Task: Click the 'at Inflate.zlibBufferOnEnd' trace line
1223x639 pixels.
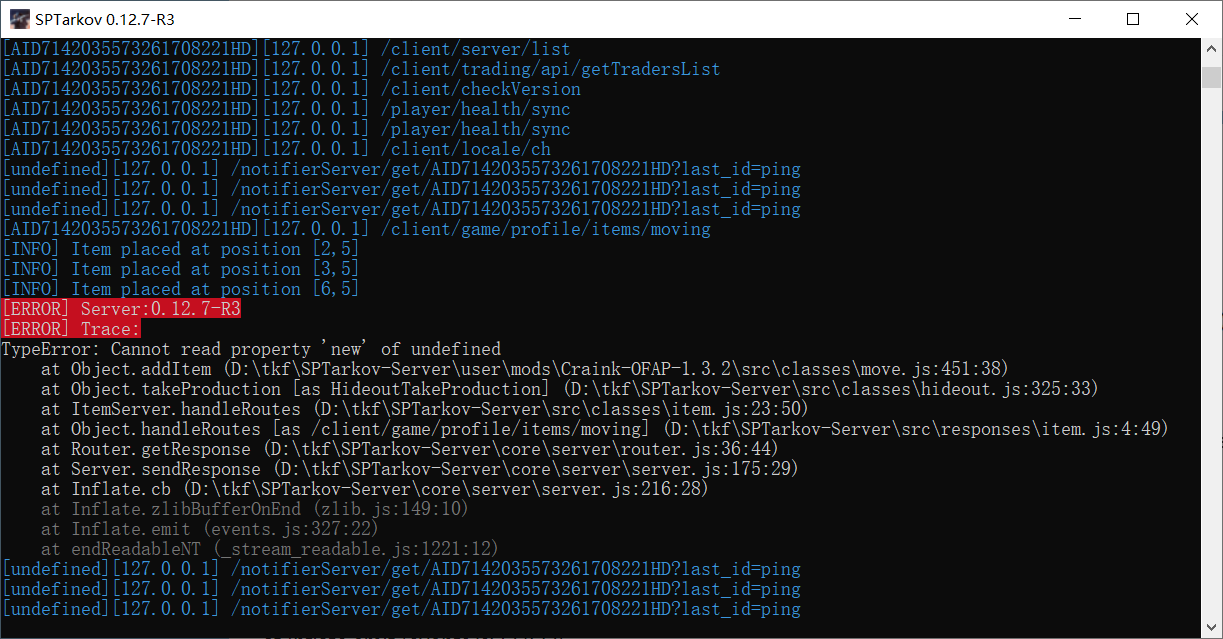Action: tap(255, 509)
